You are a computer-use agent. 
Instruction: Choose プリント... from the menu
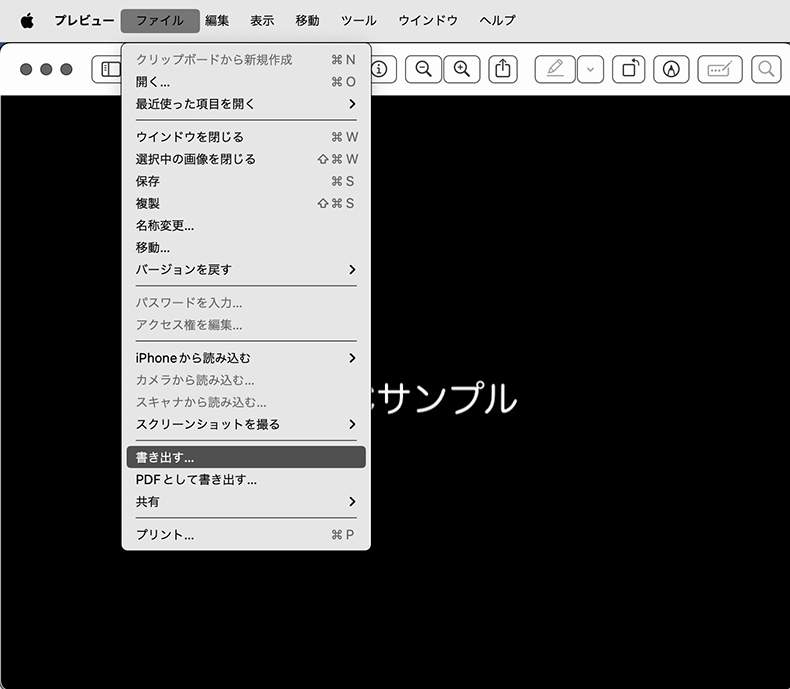(246, 534)
